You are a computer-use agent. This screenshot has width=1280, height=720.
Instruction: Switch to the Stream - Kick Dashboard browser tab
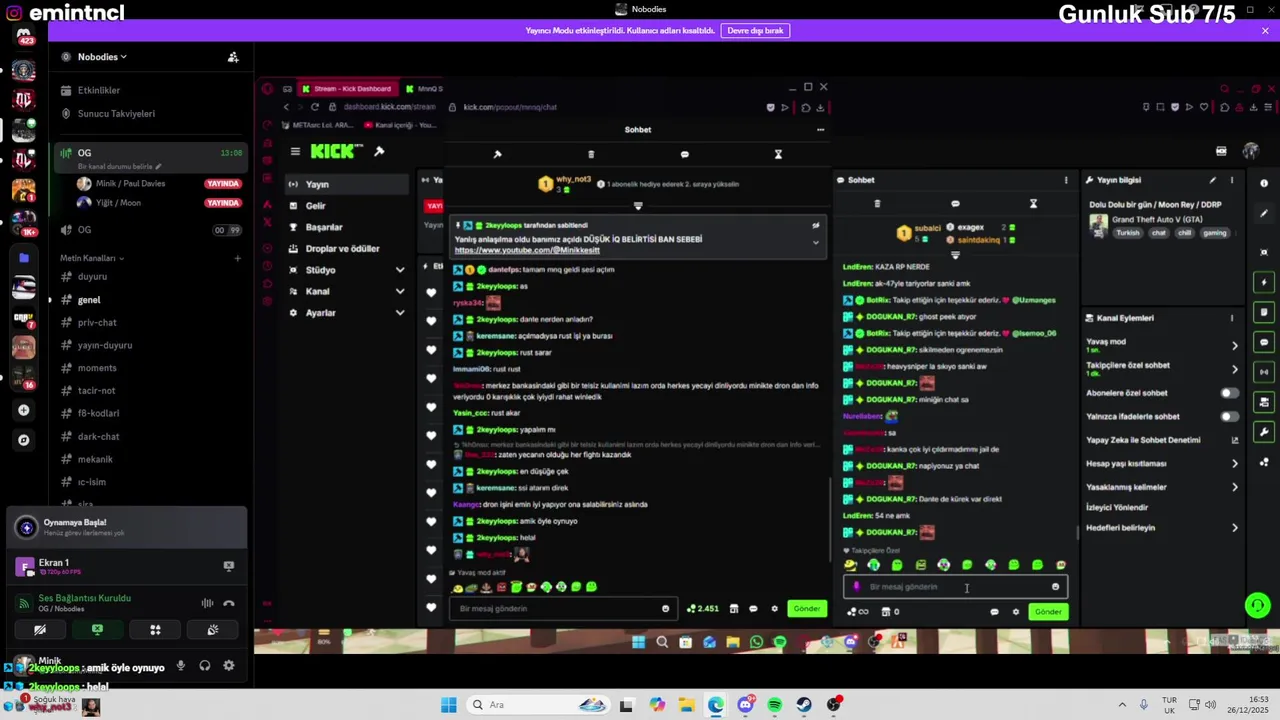[347, 88]
